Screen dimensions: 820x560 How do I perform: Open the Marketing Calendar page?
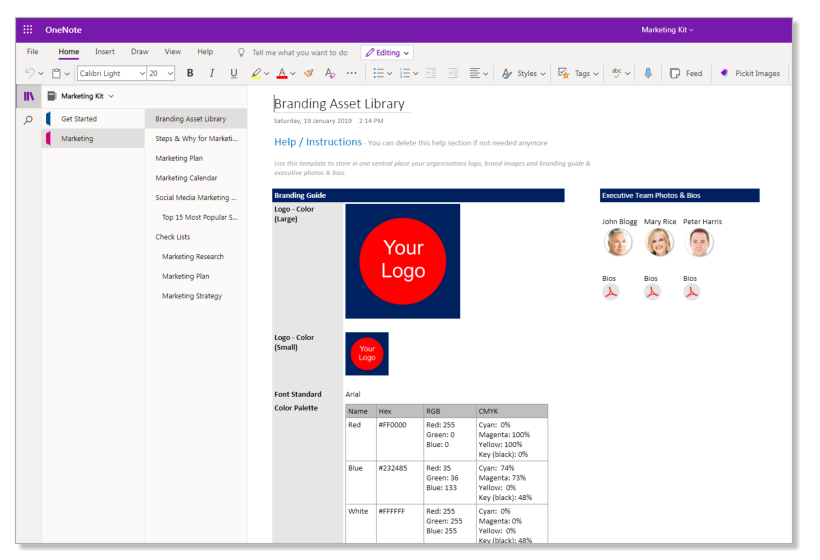point(196,178)
